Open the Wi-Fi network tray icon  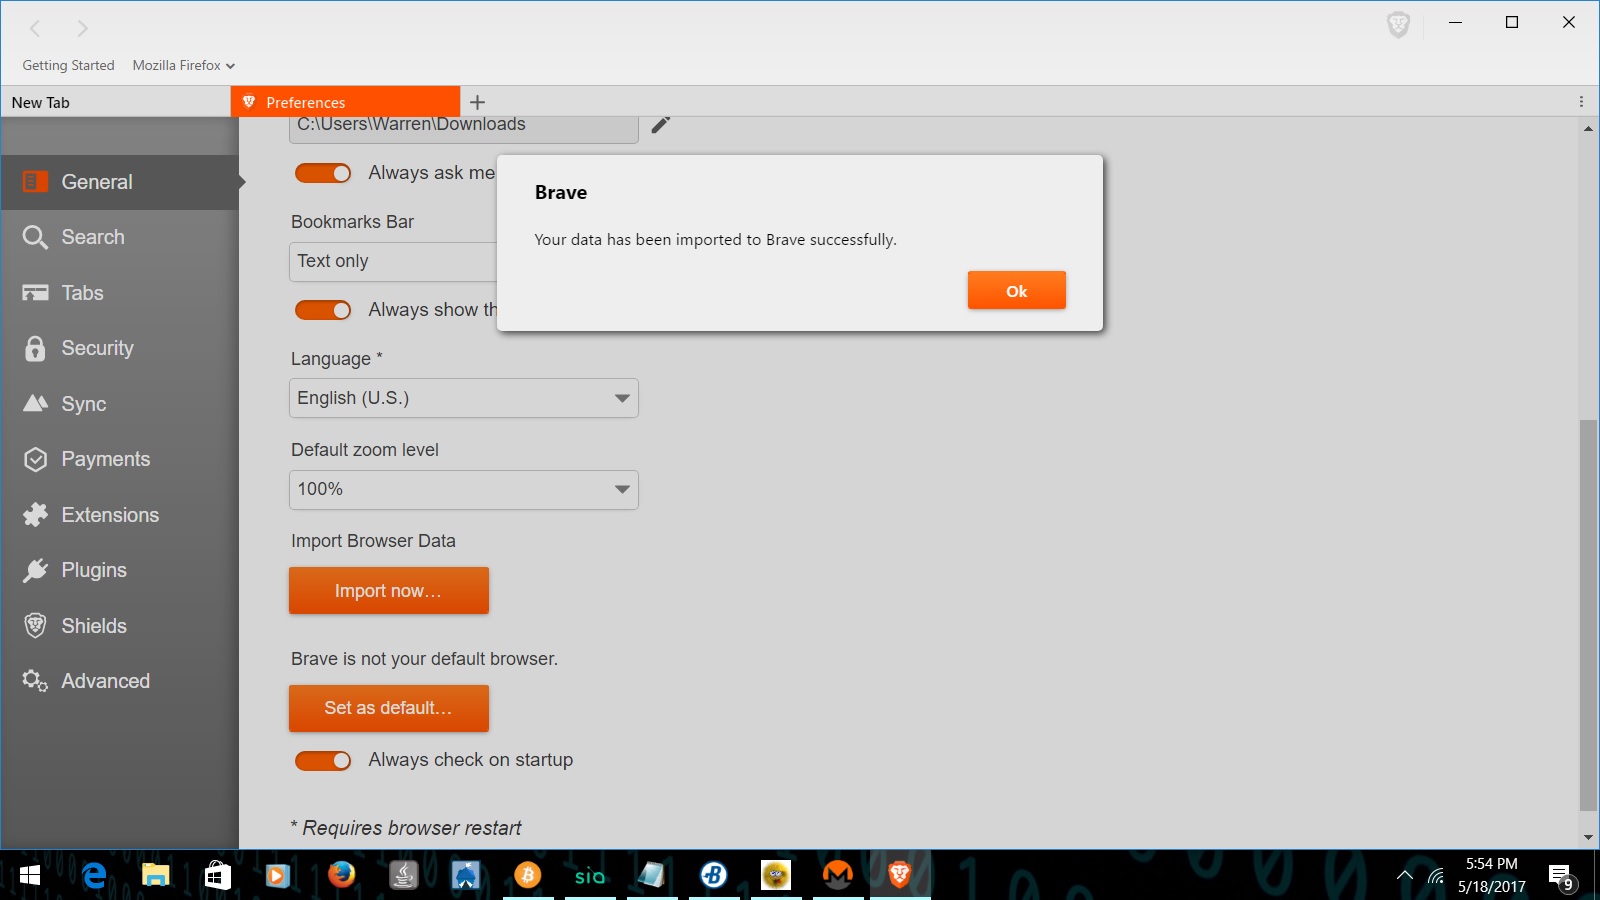(1436, 876)
